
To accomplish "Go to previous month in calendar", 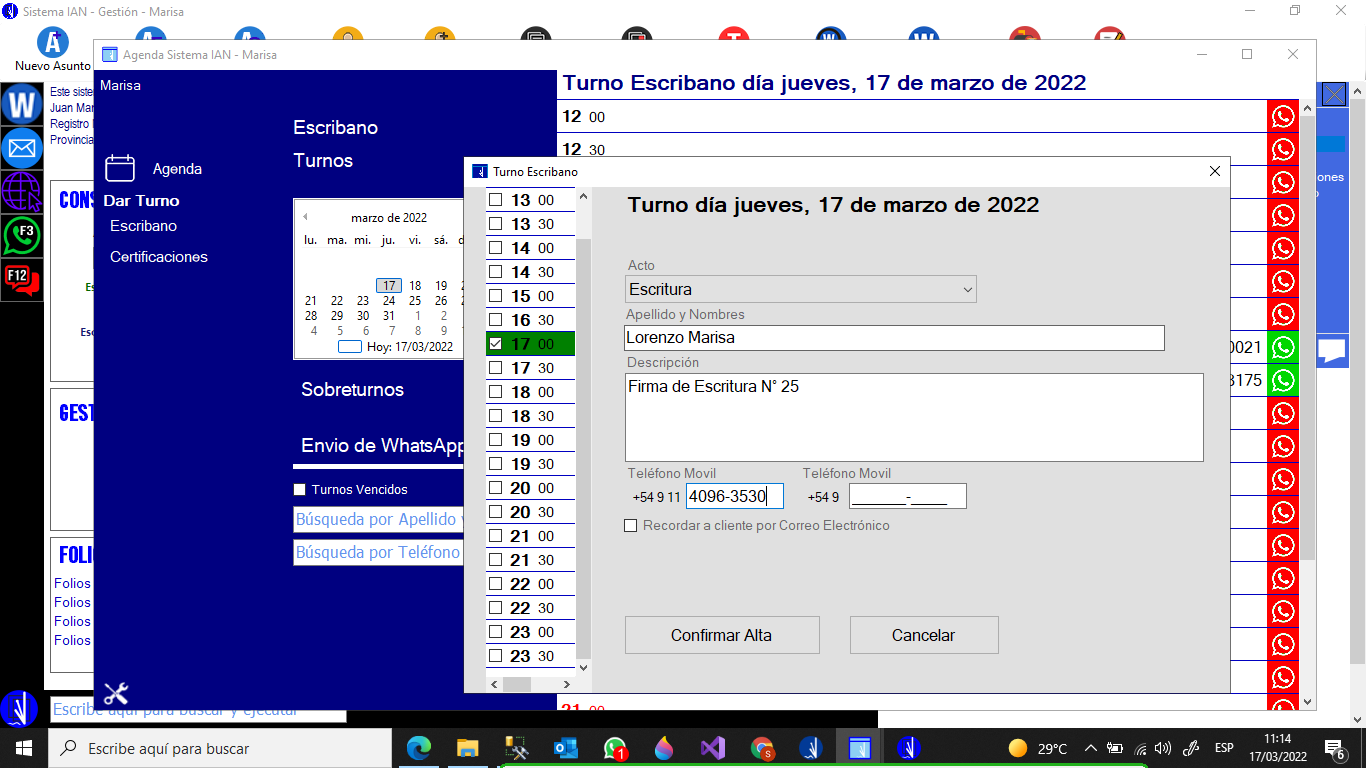I will (x=305, y=217).
